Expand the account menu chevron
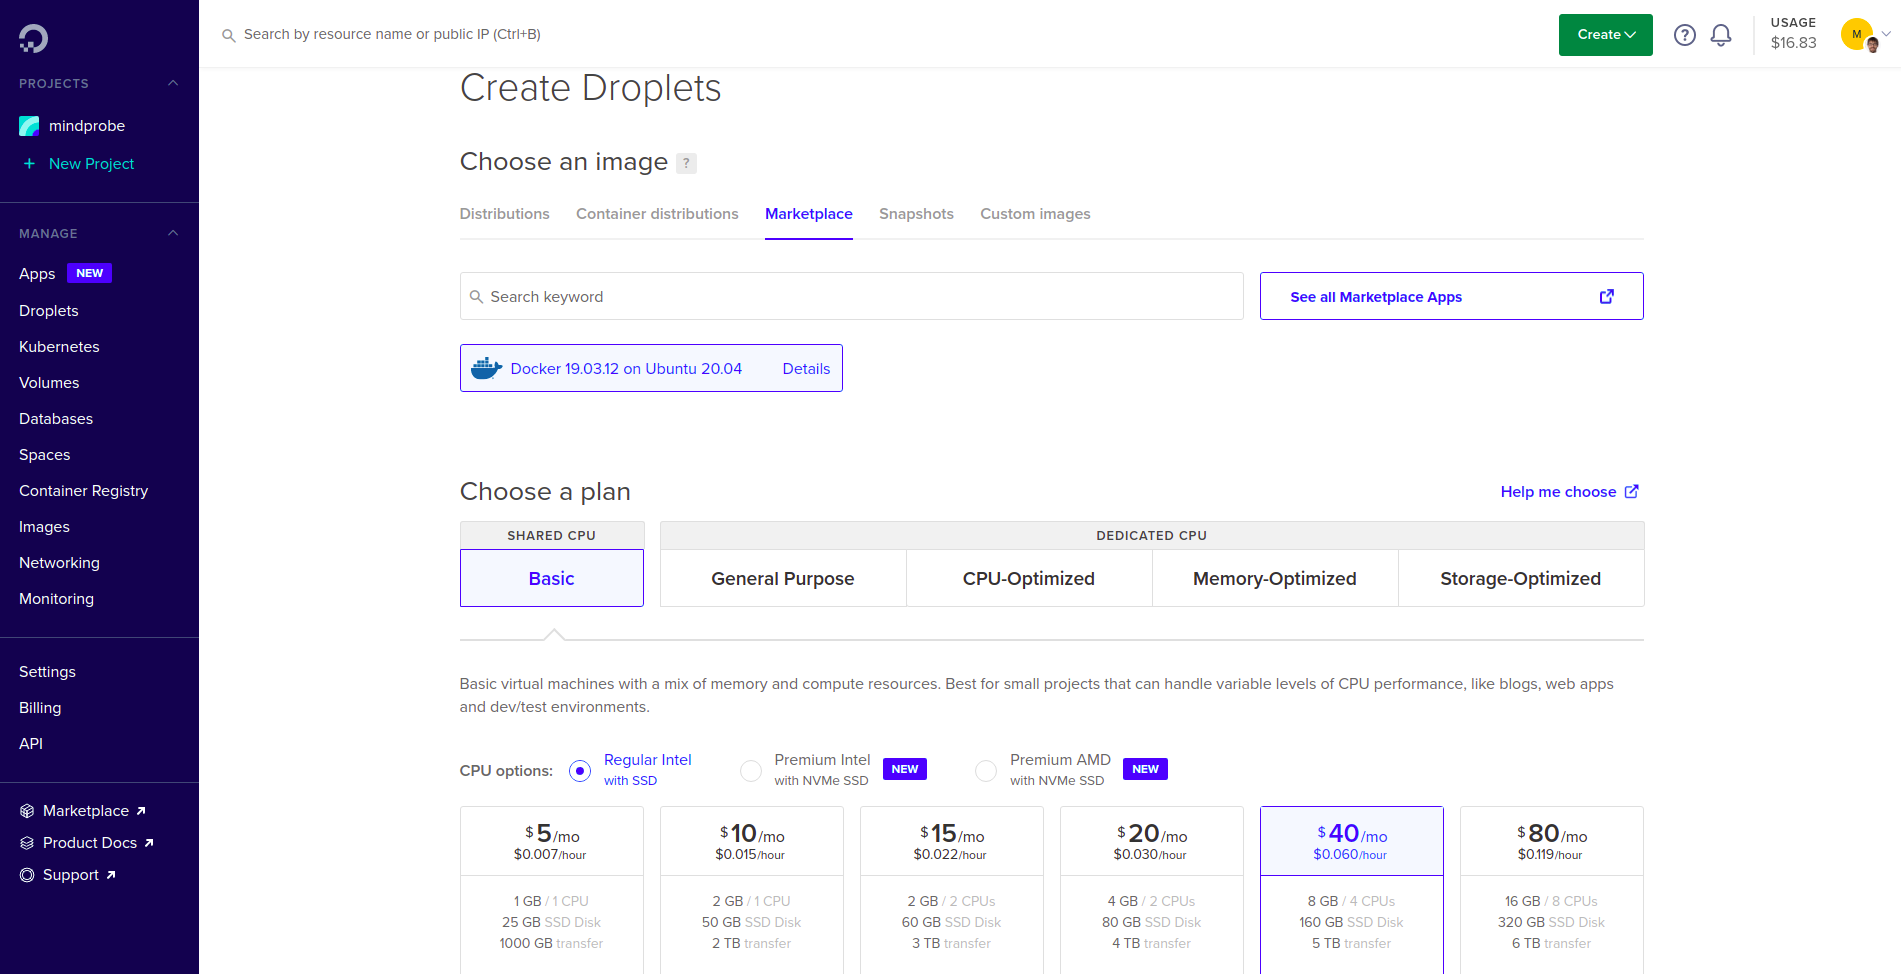The image size is (1901, 974). (1886, 34)
